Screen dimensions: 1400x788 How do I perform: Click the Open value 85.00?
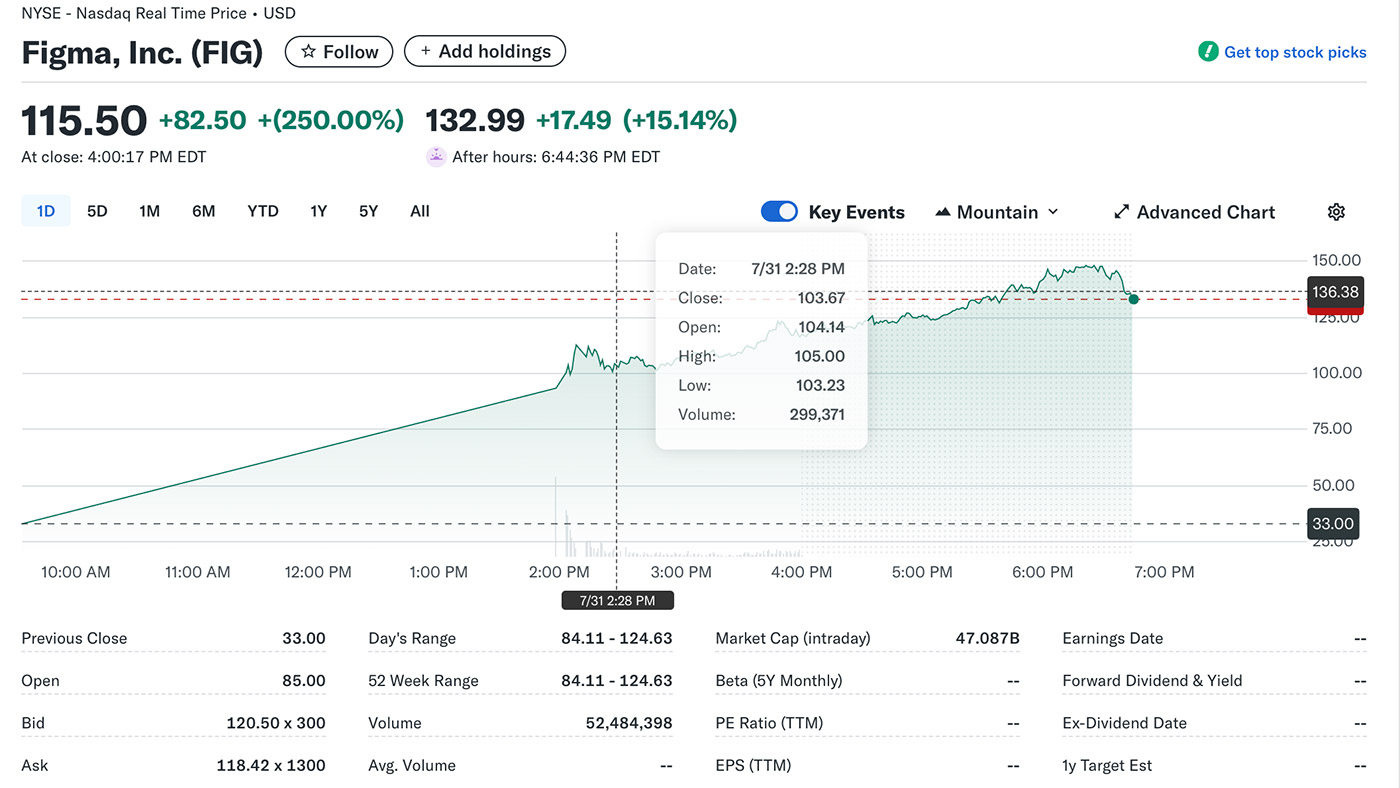click(x=304, y=681)
